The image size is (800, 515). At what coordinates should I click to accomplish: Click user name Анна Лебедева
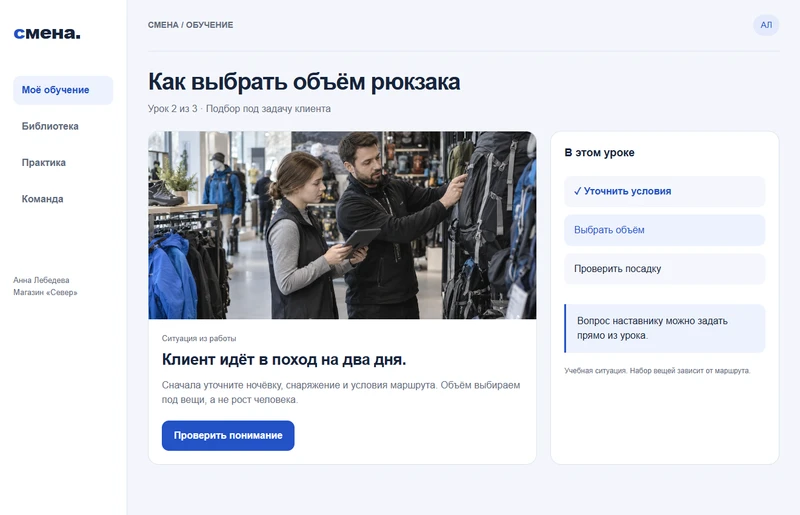tap(41, 280)
